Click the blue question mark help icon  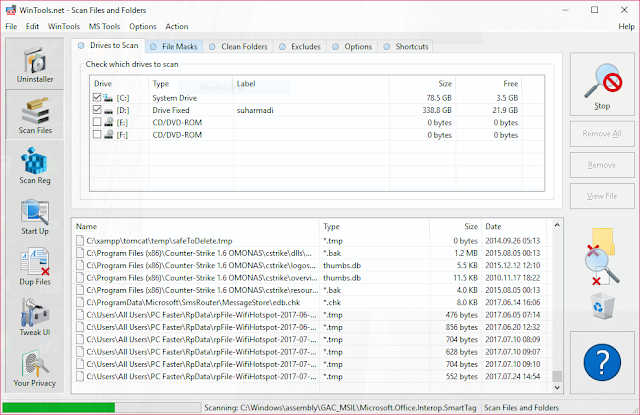click(602, 362)
